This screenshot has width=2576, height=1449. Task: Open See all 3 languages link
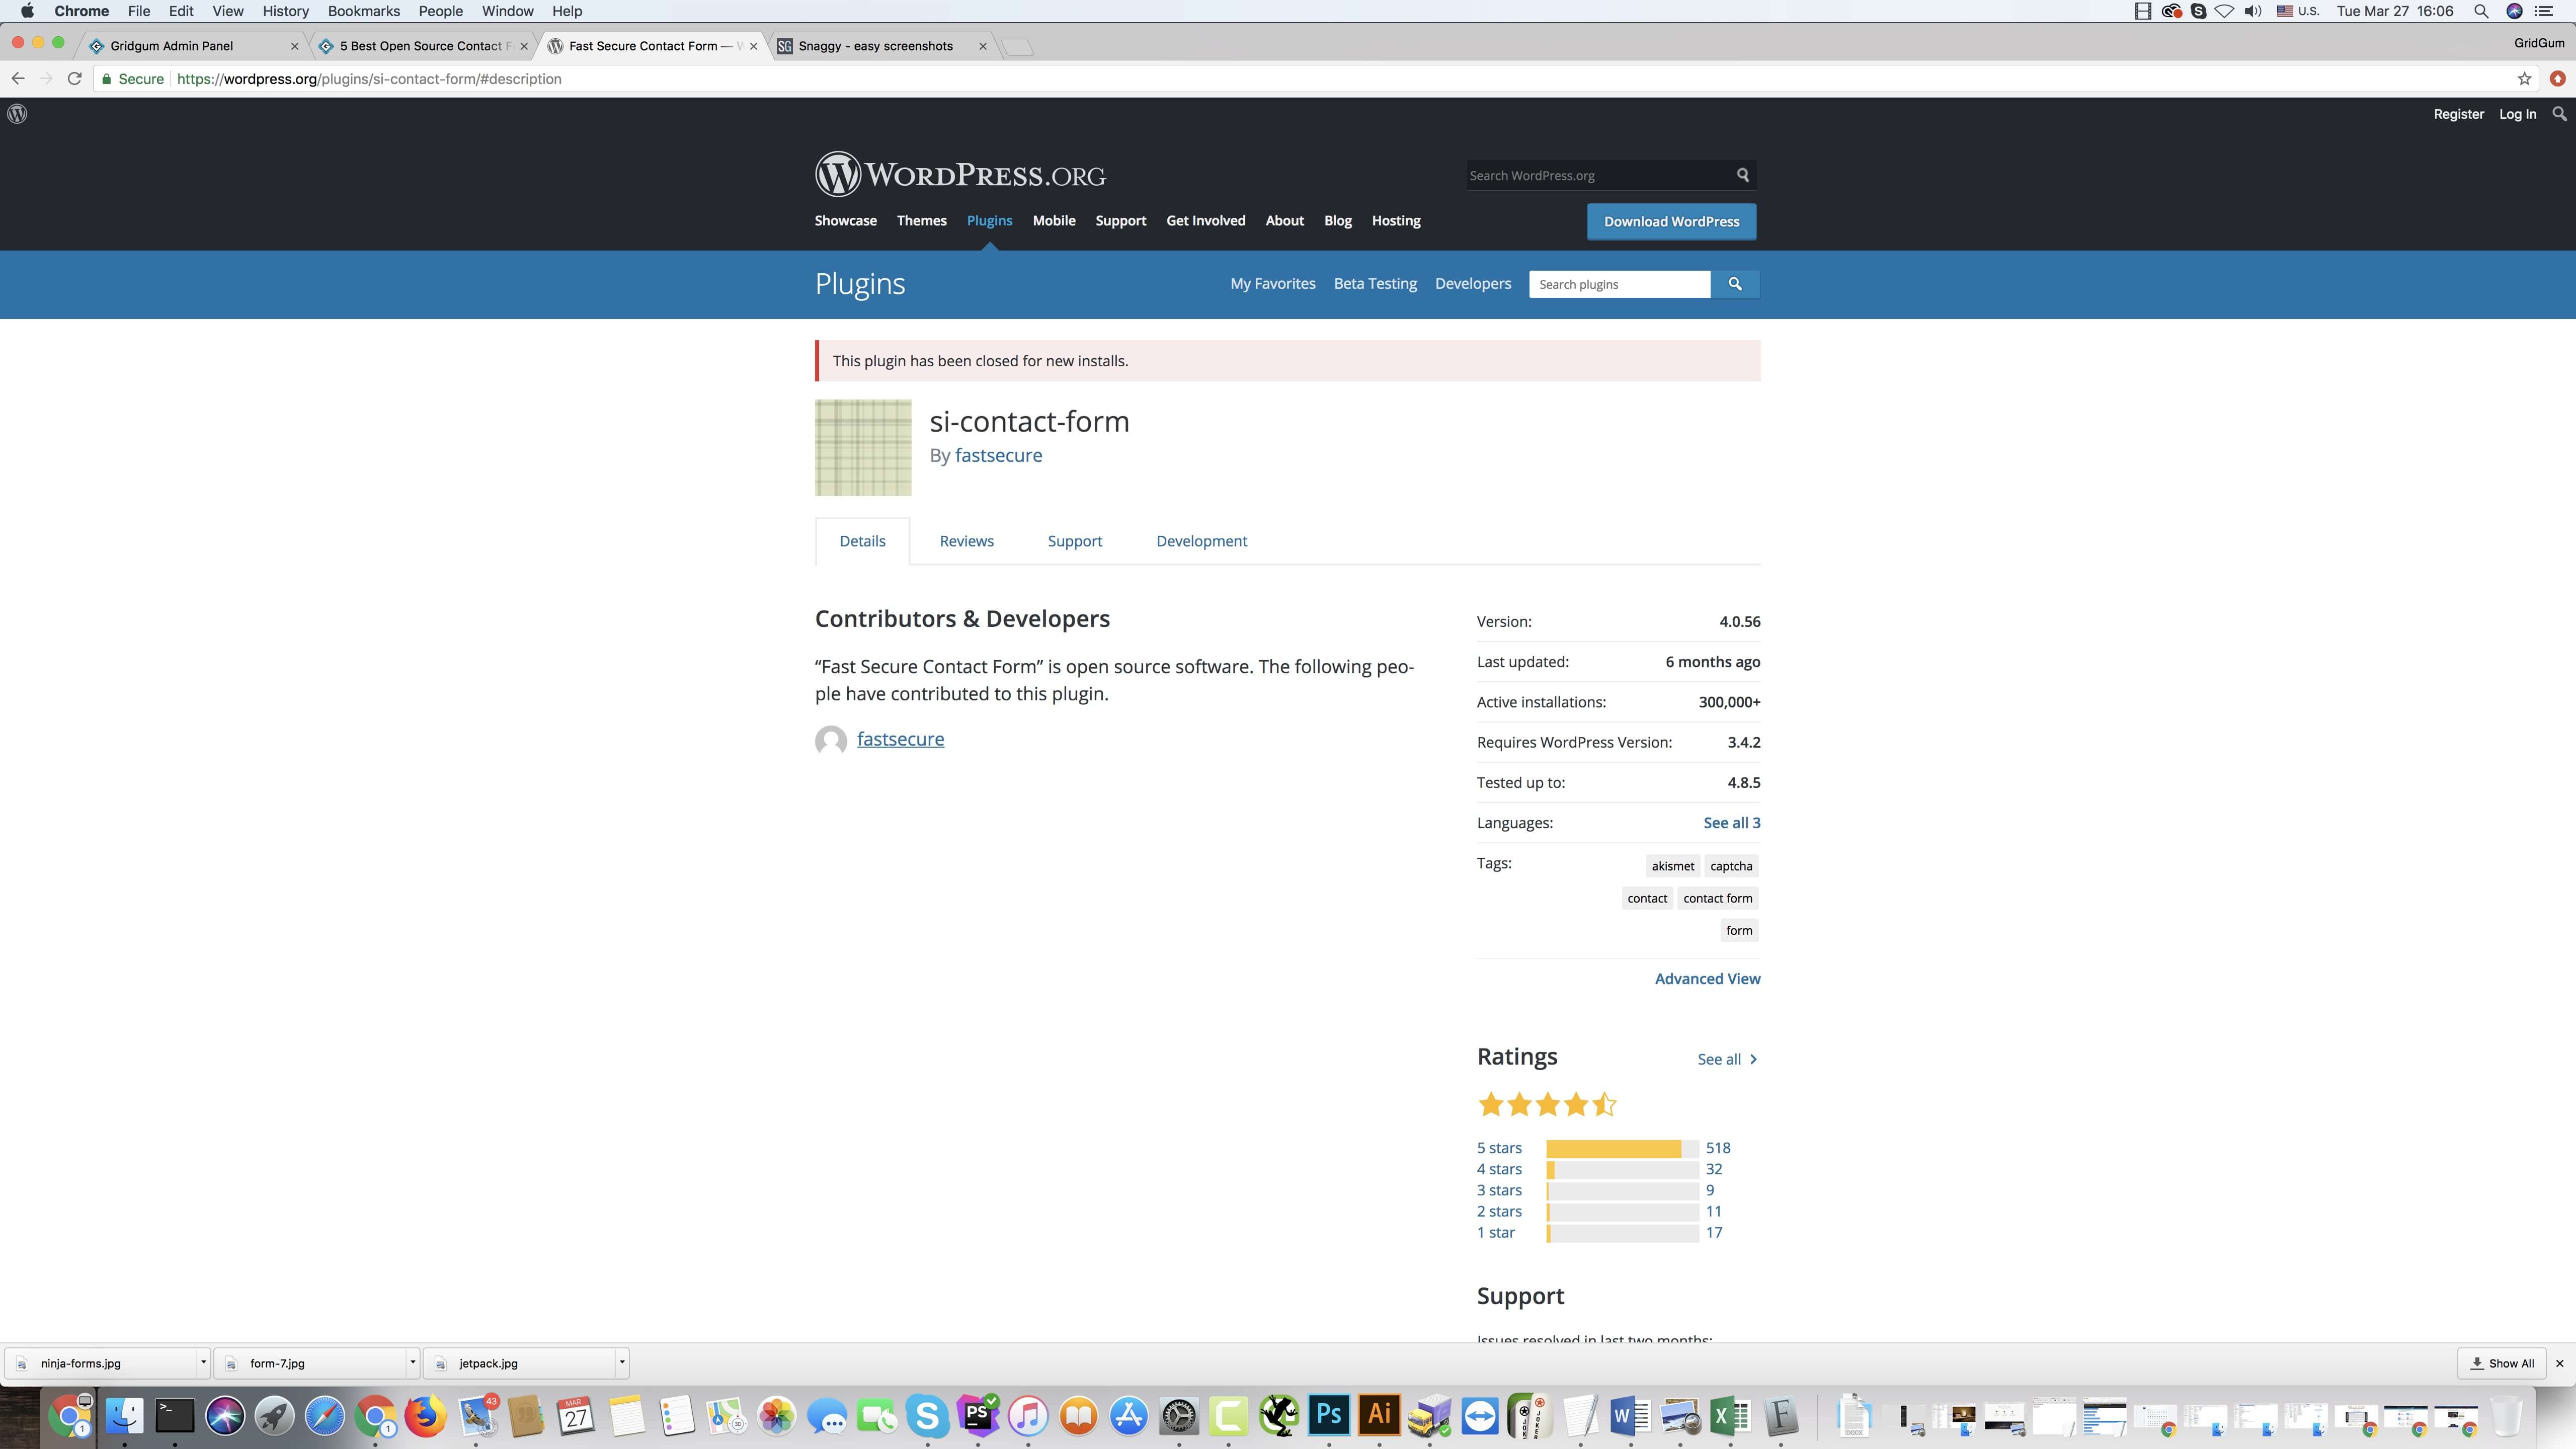coord(1732,823)
